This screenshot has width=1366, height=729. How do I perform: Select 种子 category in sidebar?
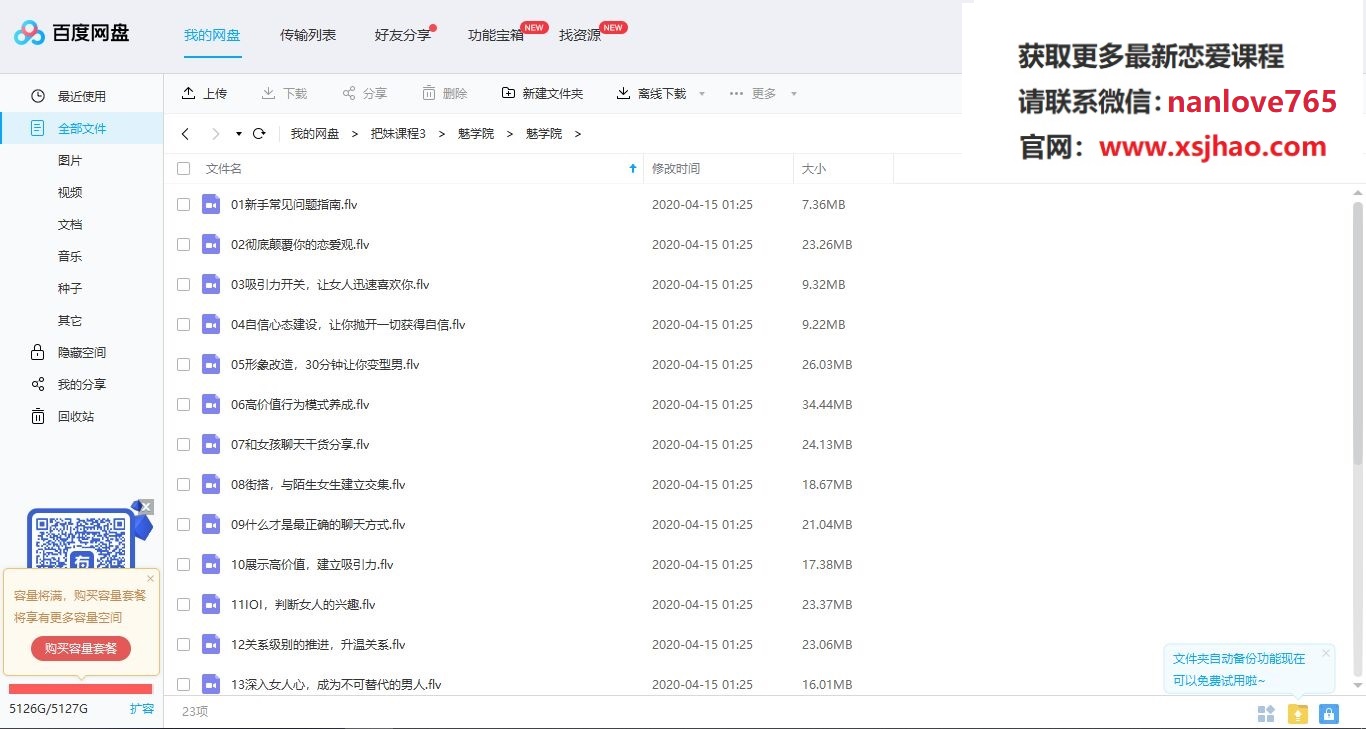pos(70,288)
